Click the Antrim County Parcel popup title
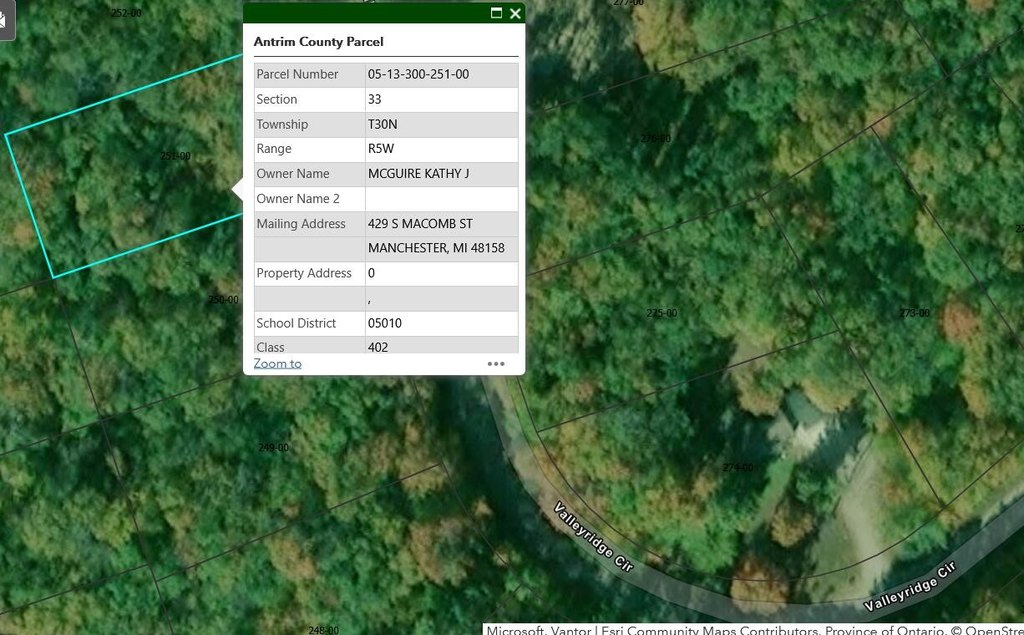This screenshot has height=635, width=1024. [x=318, y=42]
